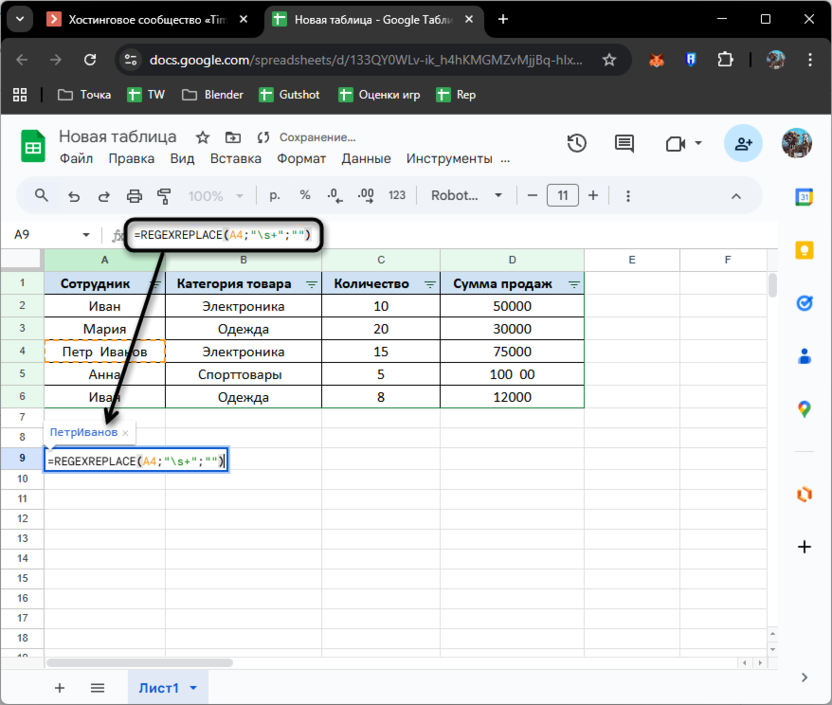Open filter for Сотрудник column

tap(154, 285)
